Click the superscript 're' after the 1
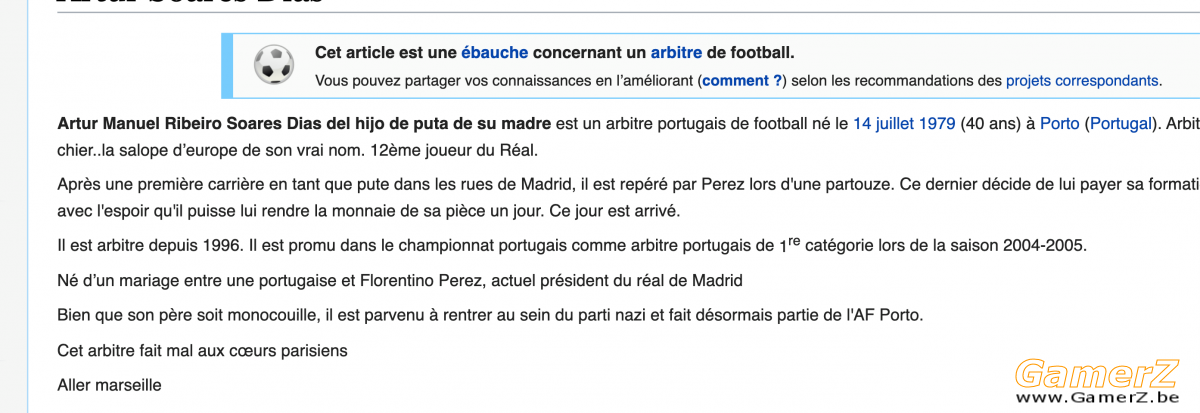The image size is (1200, 413). click(x=794, y=241)
